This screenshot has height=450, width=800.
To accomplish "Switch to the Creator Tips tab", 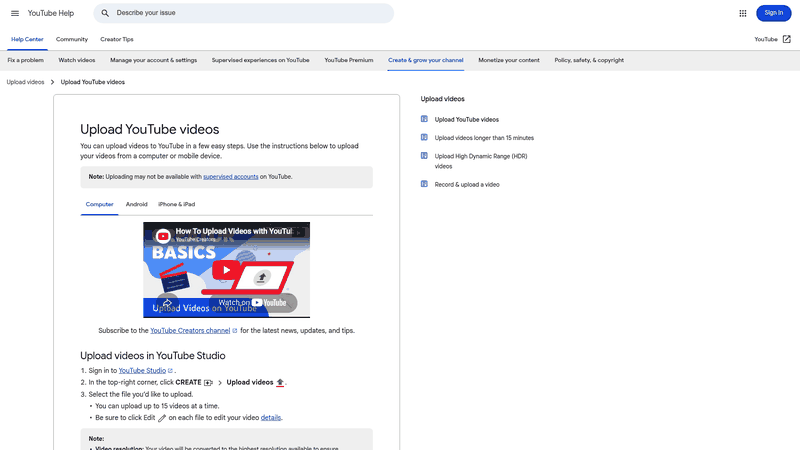I will point(117,39).
